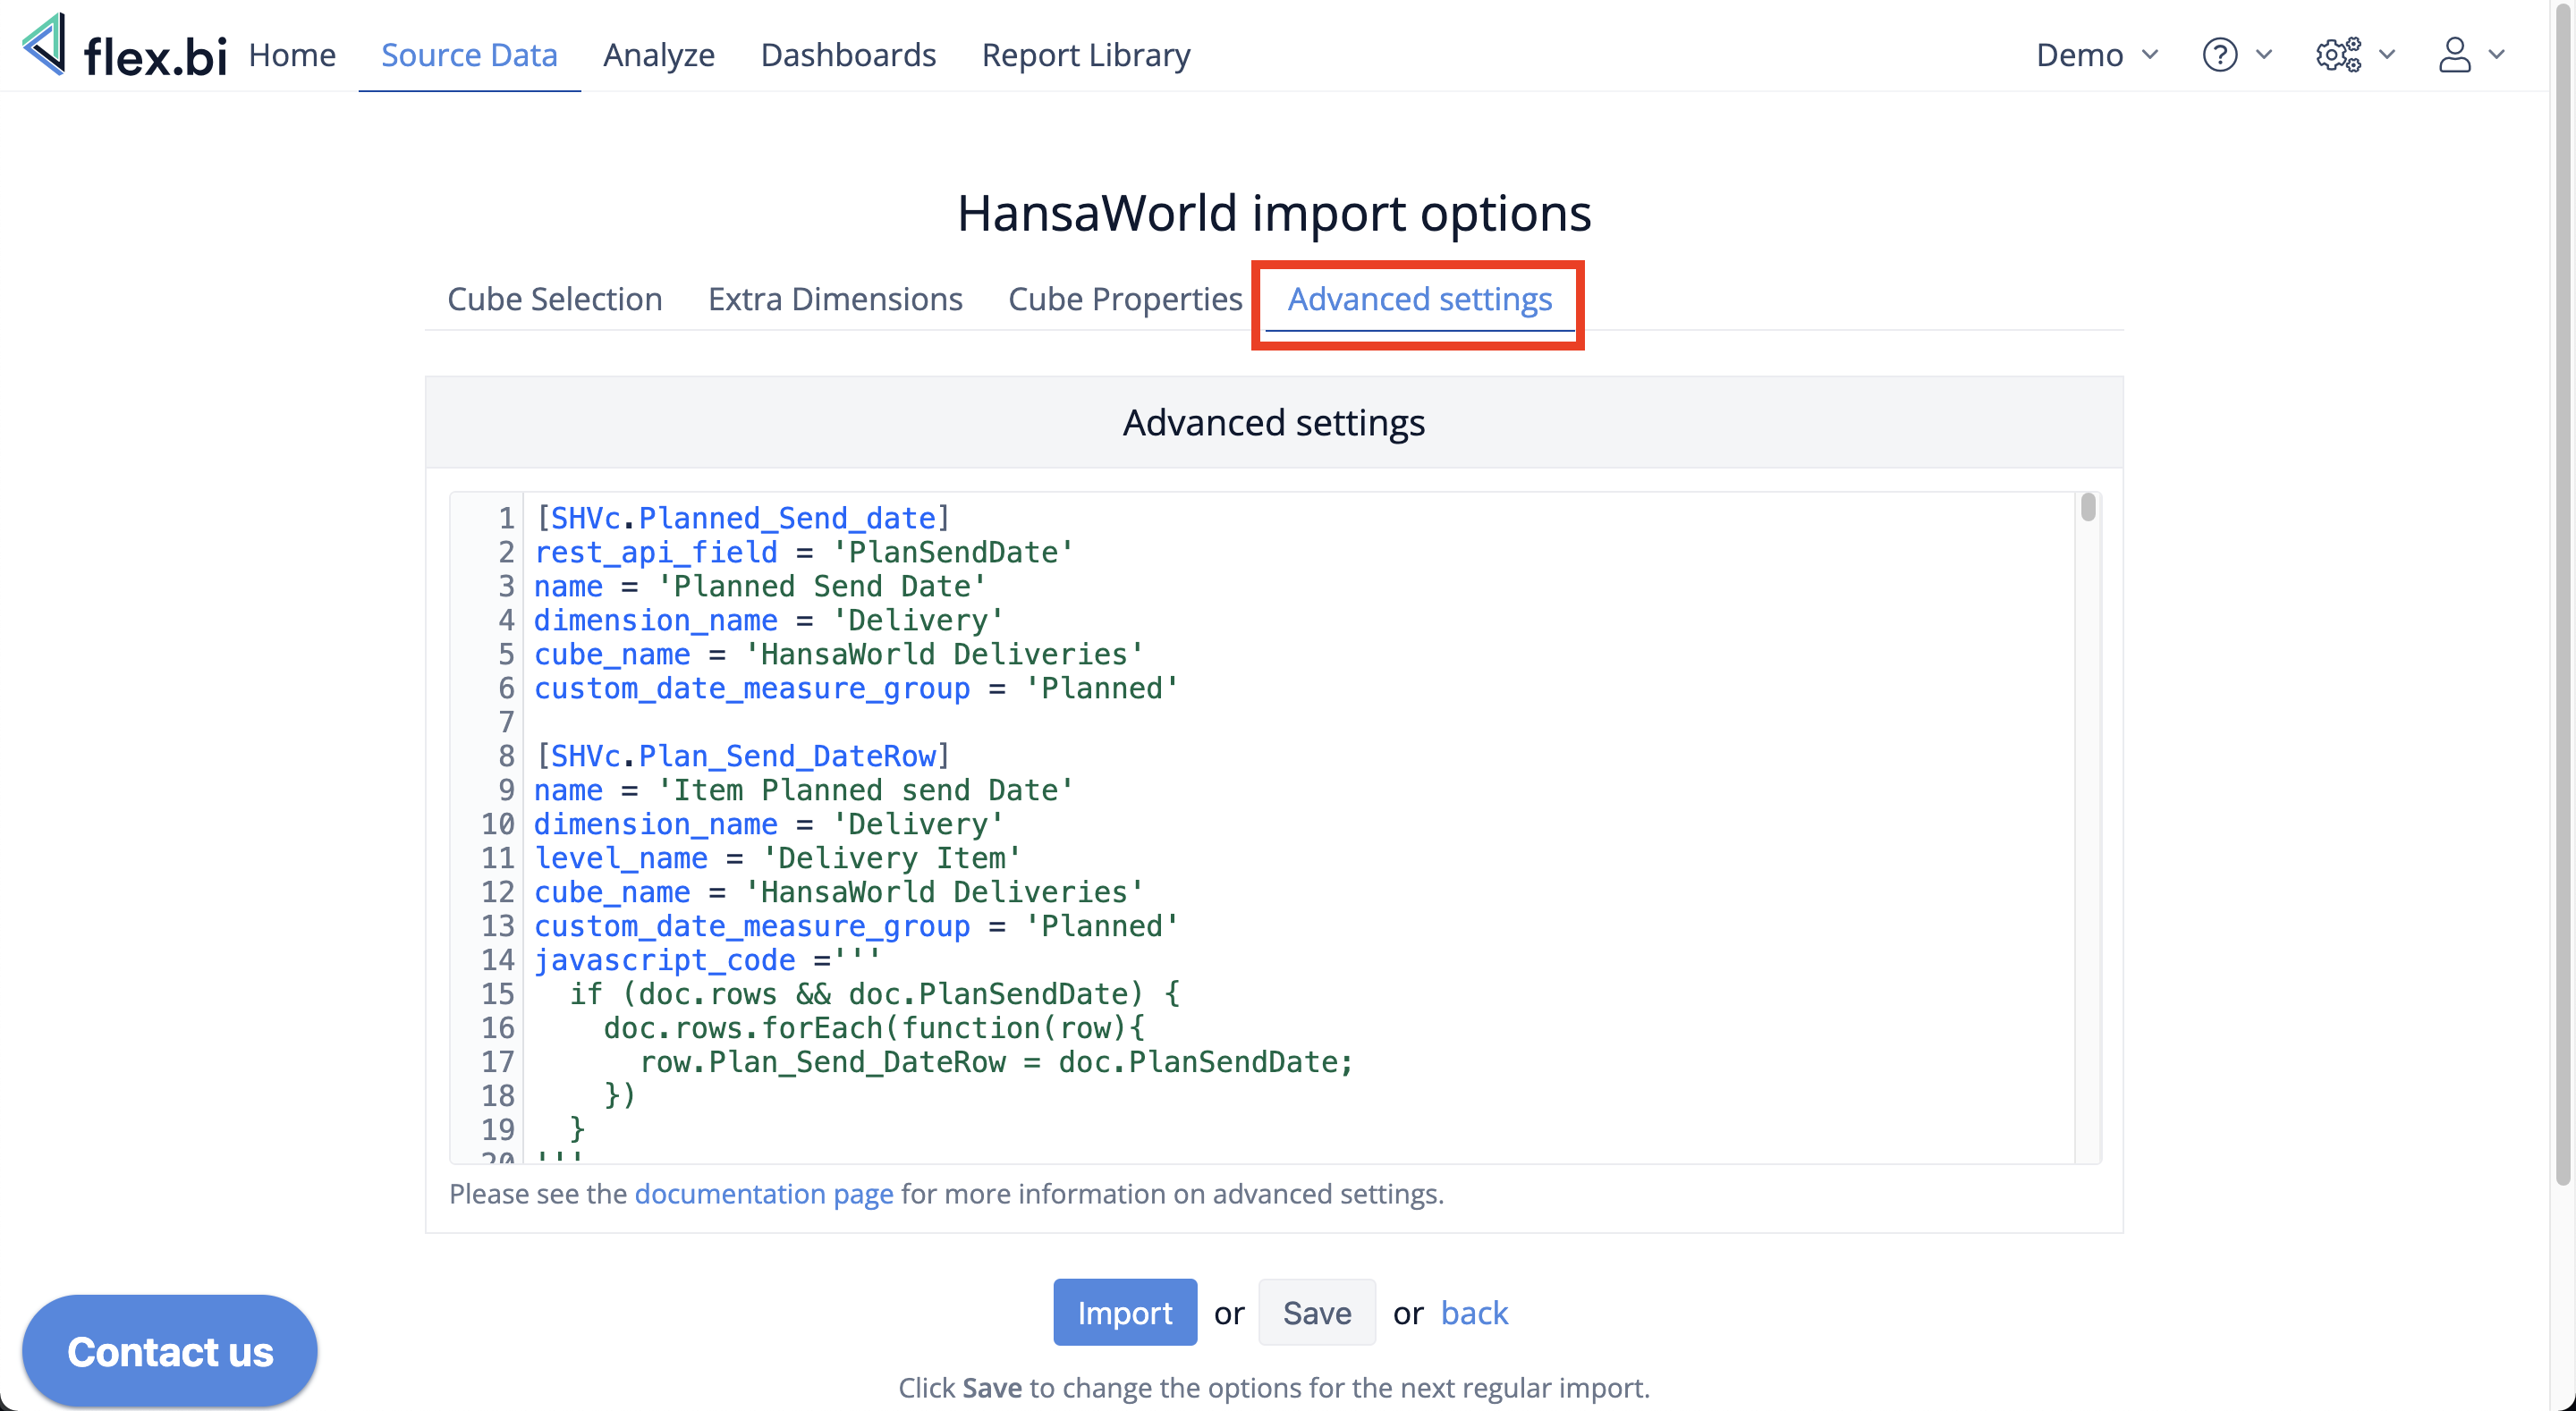Expand the chevron beside user icon

2496,54
